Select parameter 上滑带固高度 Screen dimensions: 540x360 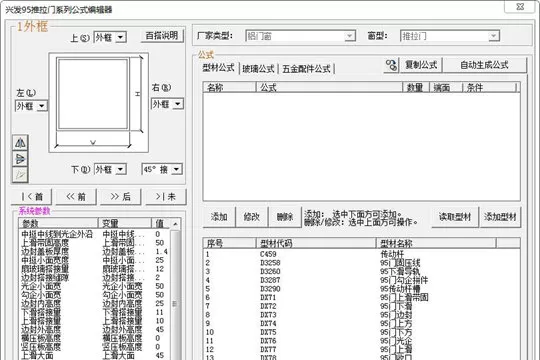pyautogui.click(x=95, y=243)
